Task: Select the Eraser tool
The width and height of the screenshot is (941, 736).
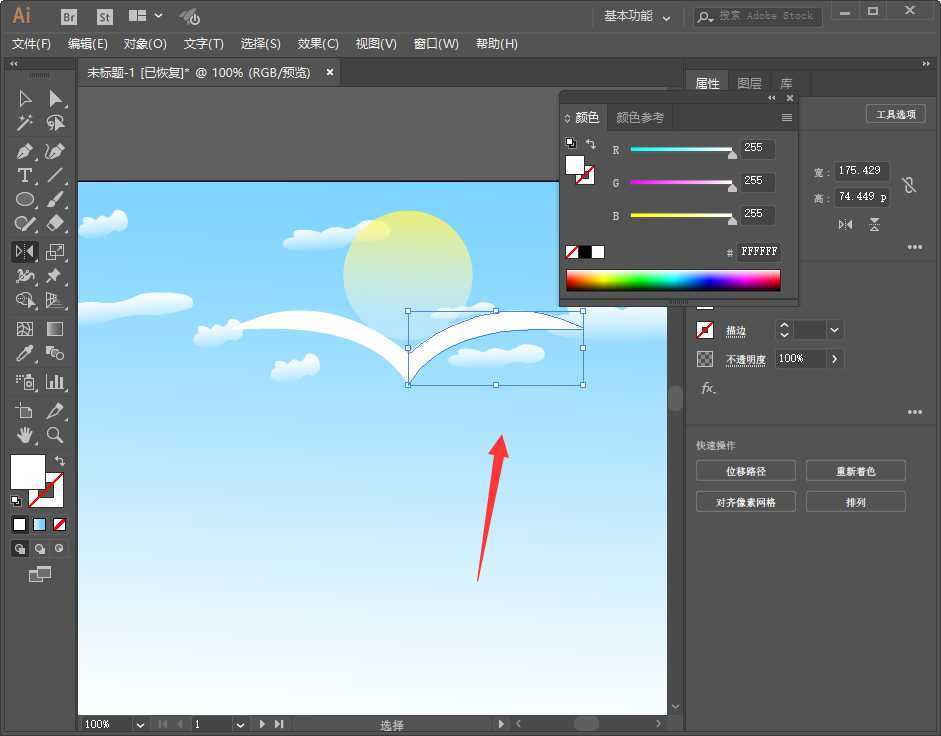Action: [55, 222]
